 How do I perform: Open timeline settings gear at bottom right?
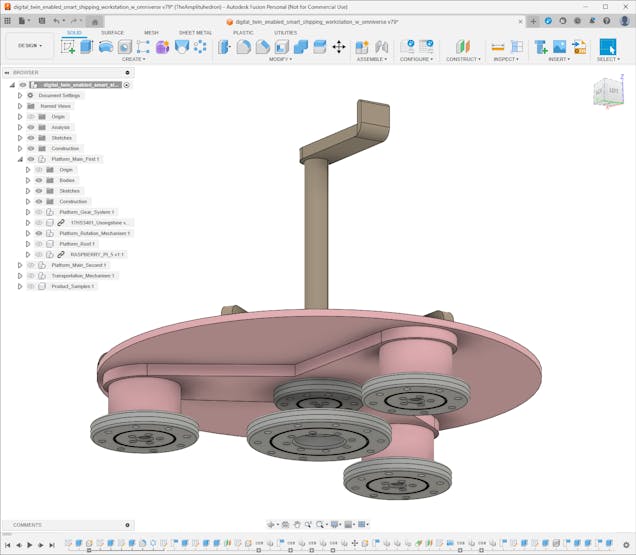click(626, 545)
